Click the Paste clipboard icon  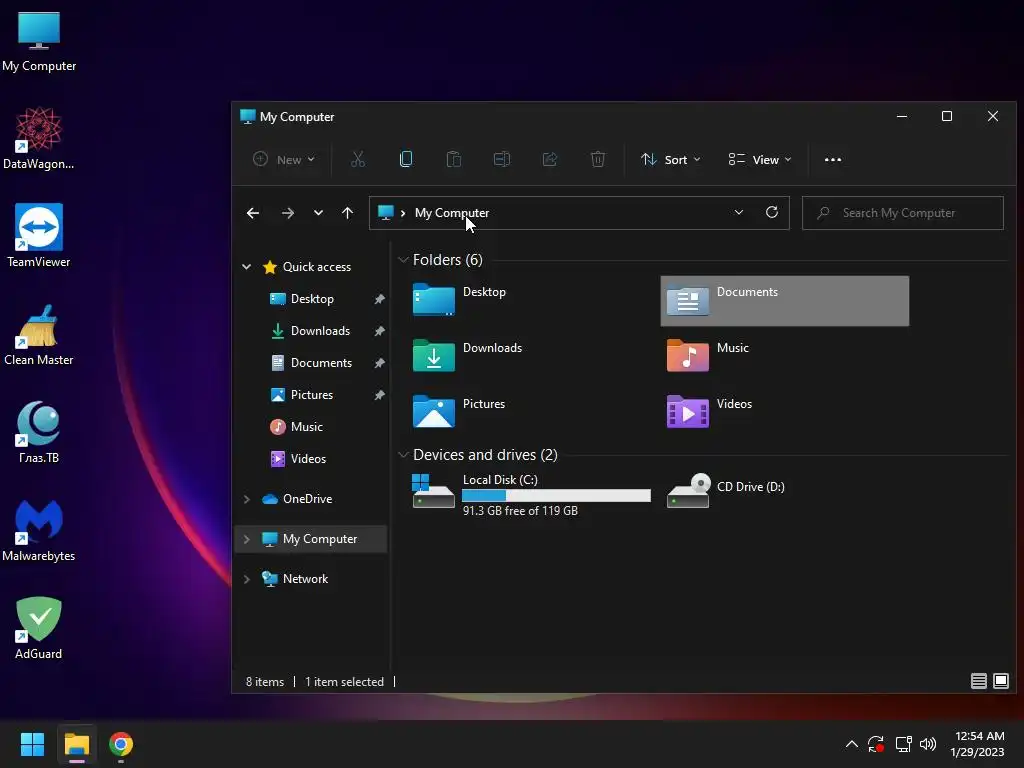click(x=454, y=159)
